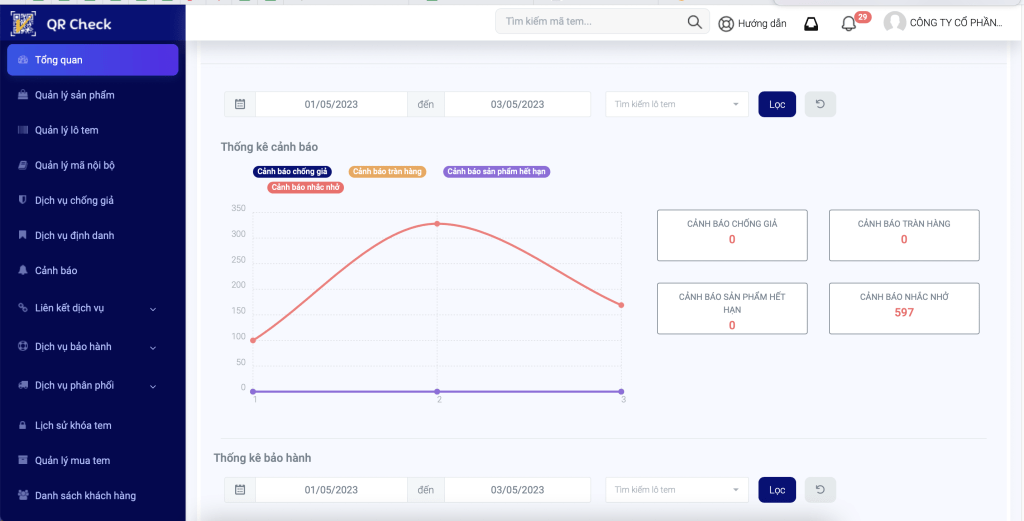Toggle Cảnh báo tràn hàng legend series
1024x521 pixels.
pos(387,172)
